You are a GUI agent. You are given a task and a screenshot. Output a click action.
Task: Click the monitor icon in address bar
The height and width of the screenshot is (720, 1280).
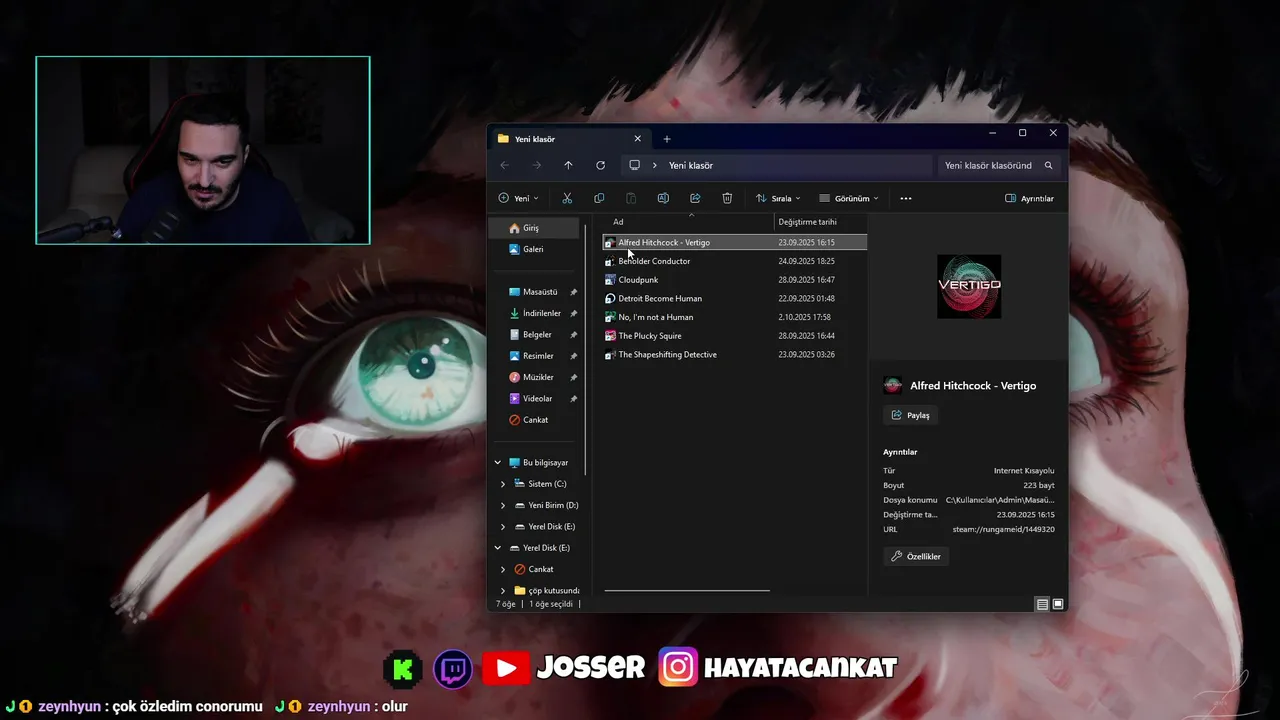[634, 165]
